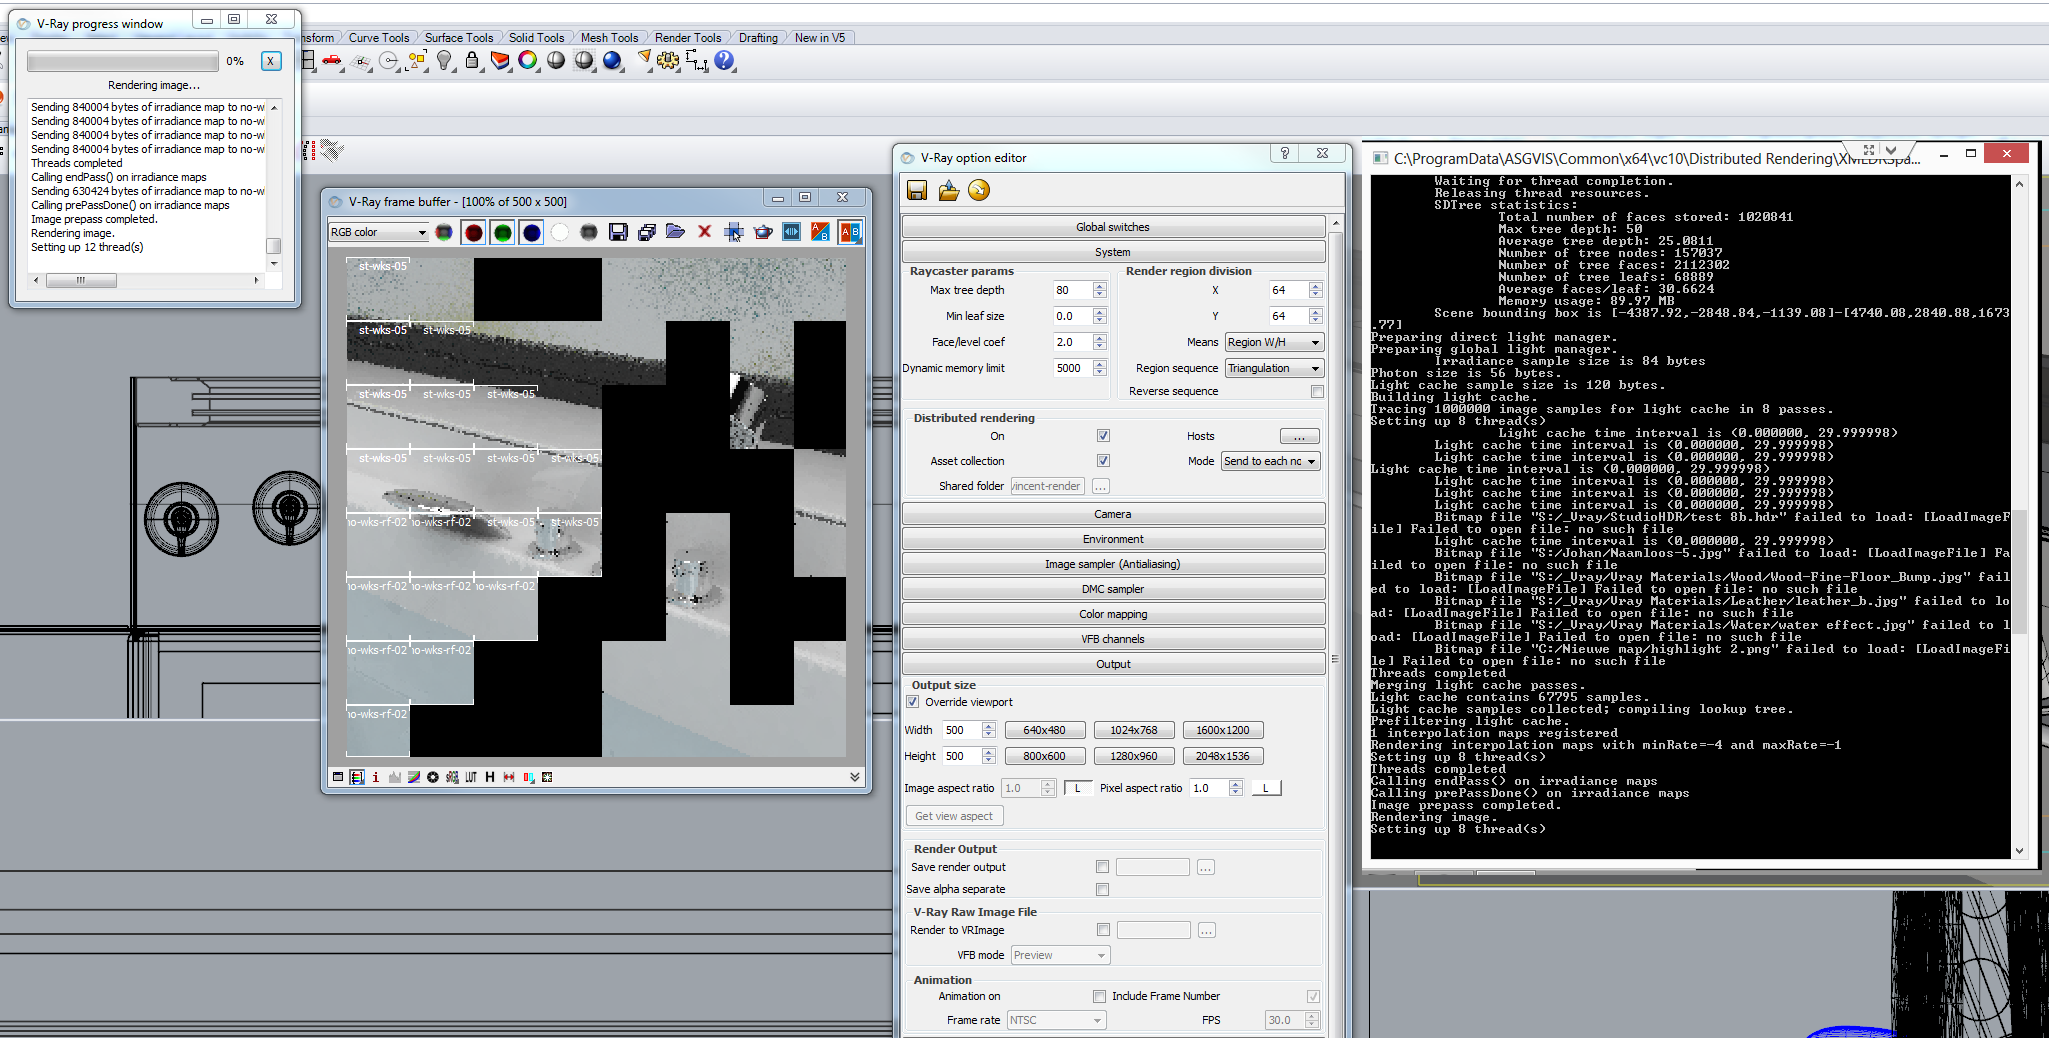Open the Mesh Tools tab
The width and height of the screenshot is (2049, 1038).
click(x=609, y=38)
